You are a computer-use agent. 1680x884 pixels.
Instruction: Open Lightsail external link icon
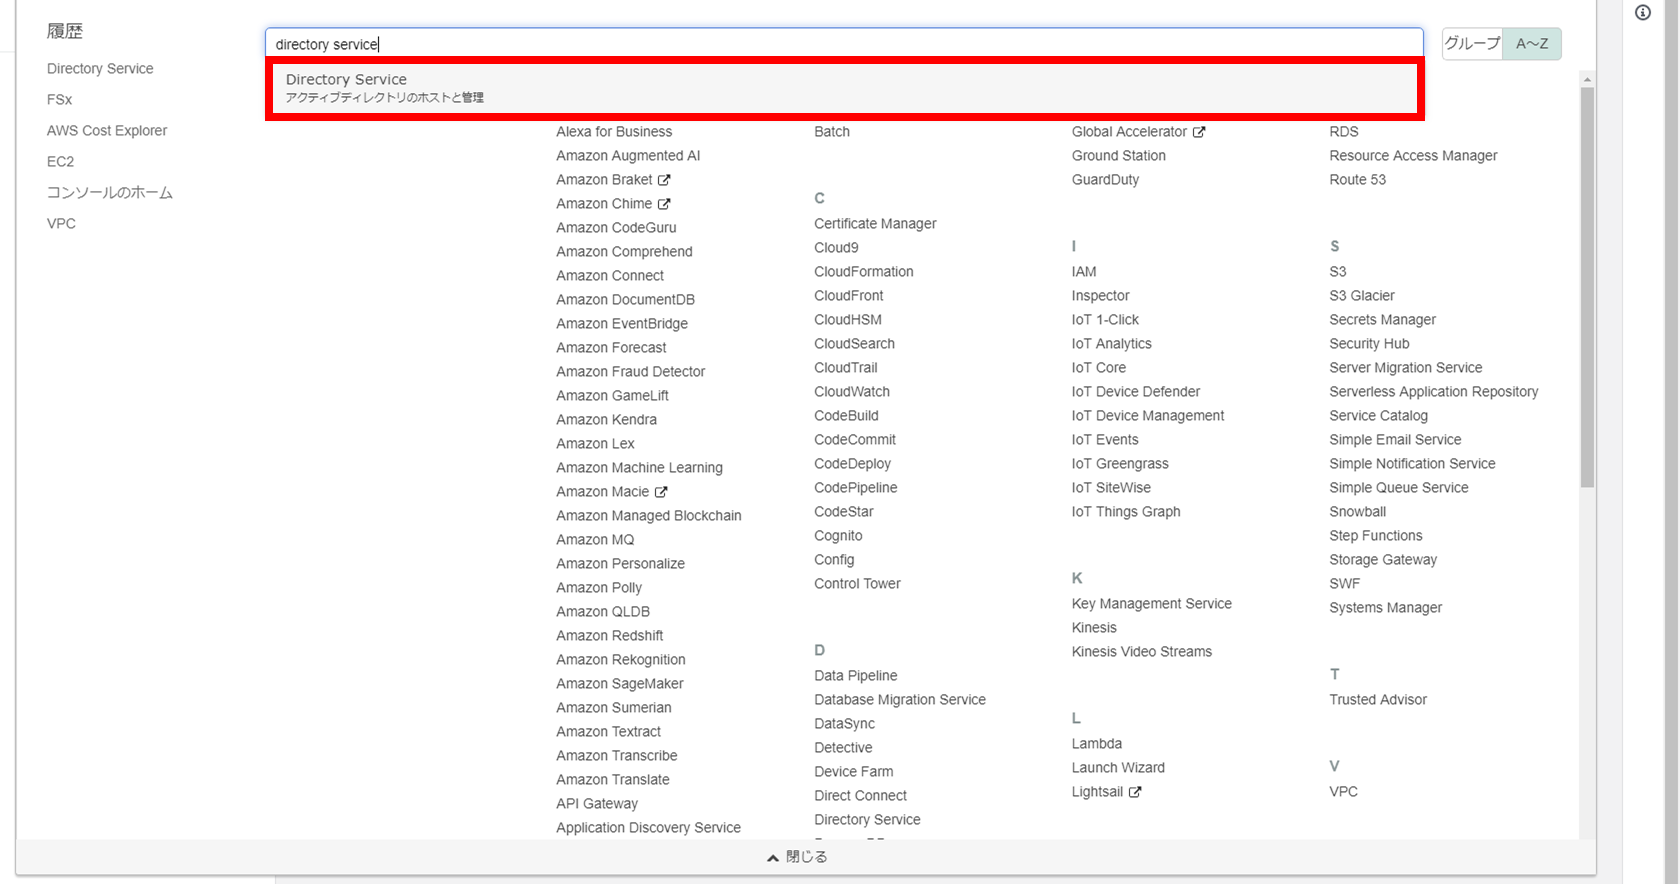[1135, 792]
